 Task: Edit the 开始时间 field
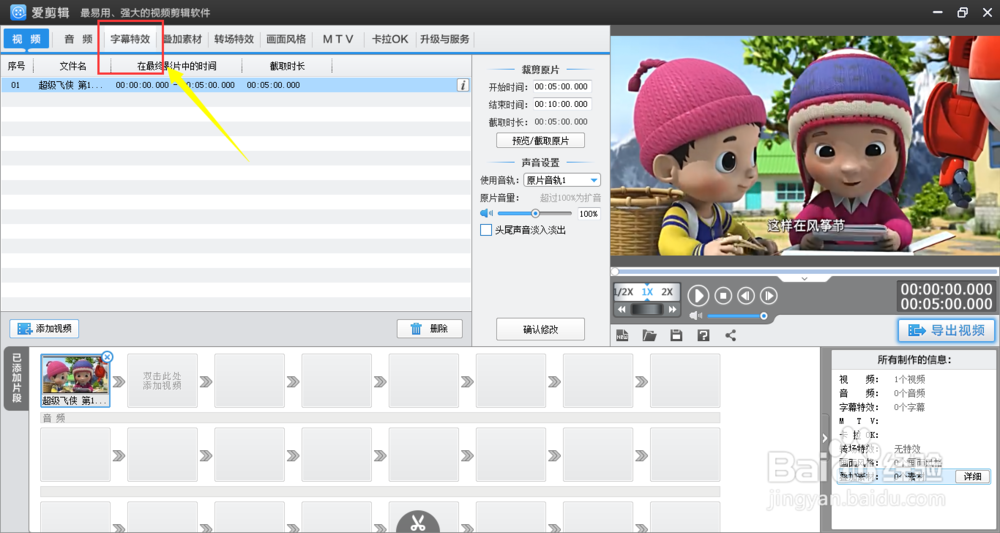(x=562, y=87)
